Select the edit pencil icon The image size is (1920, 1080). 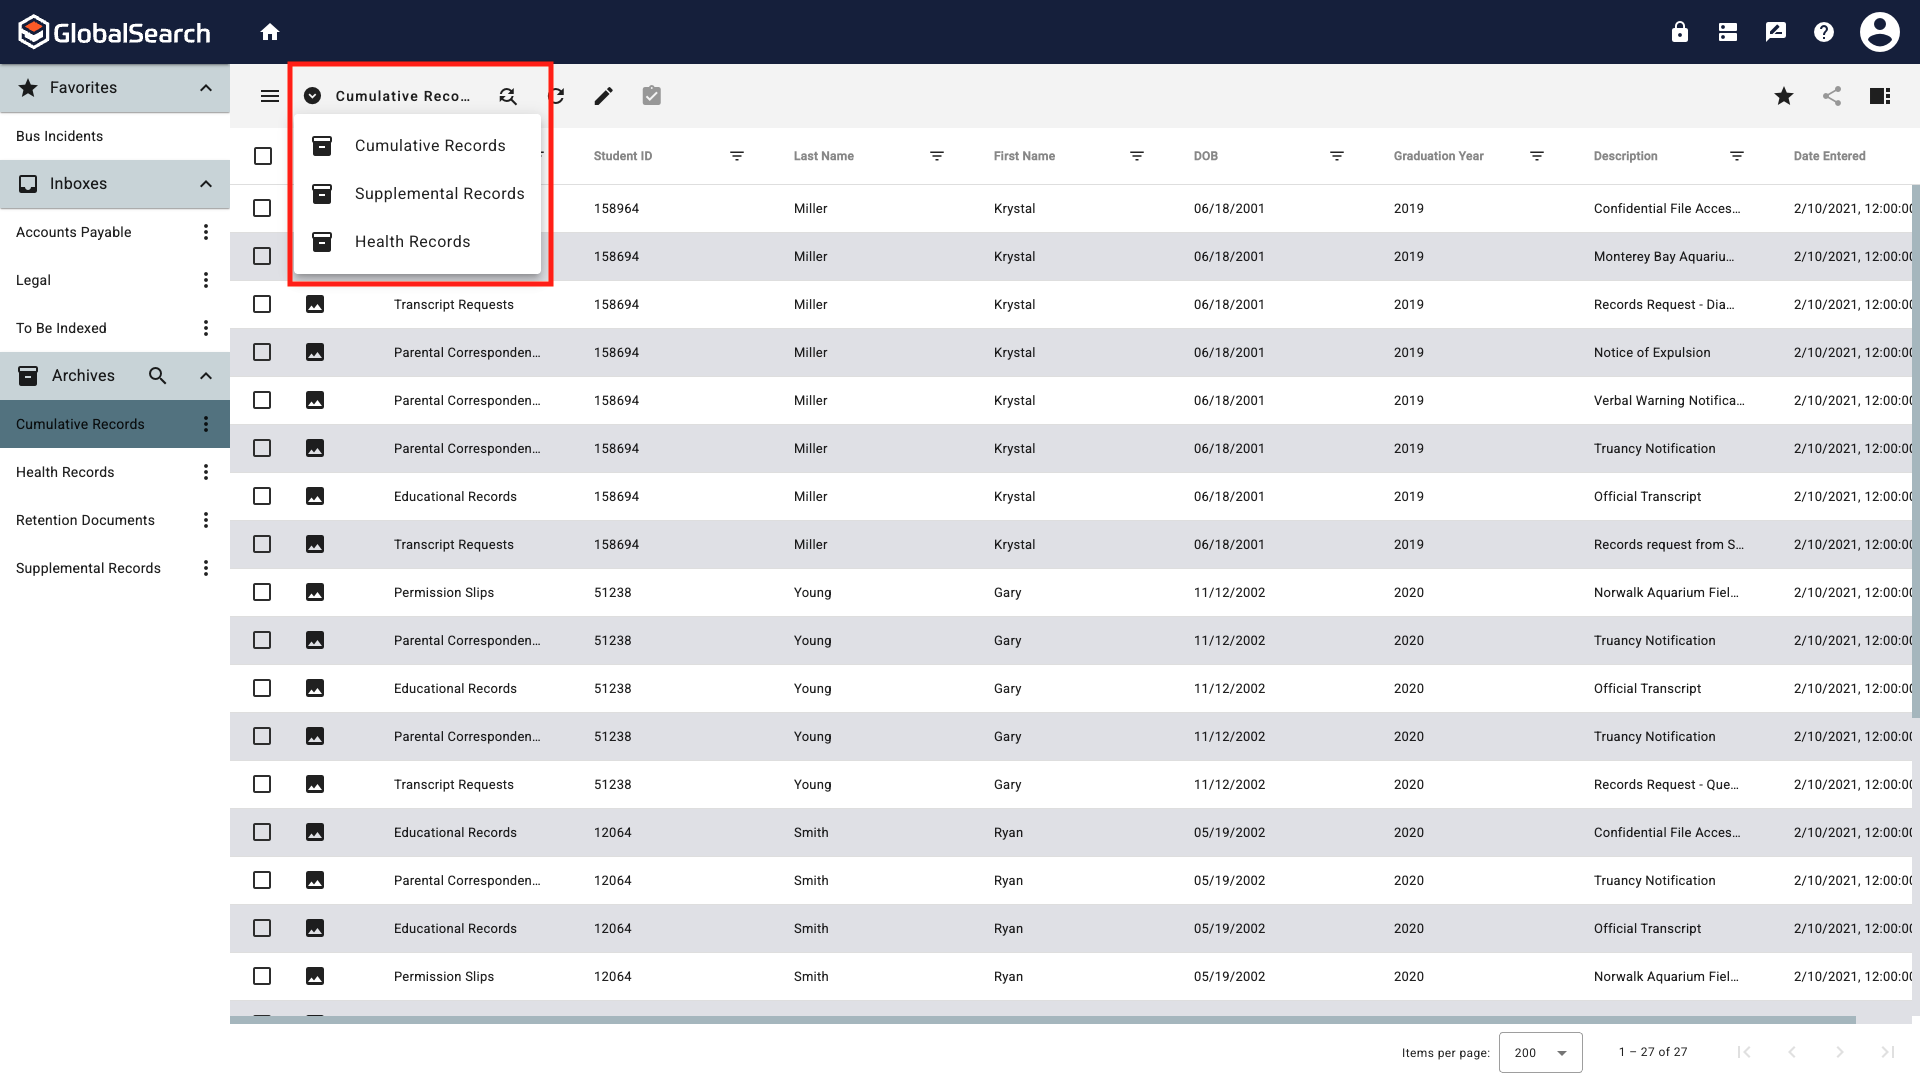604,95
